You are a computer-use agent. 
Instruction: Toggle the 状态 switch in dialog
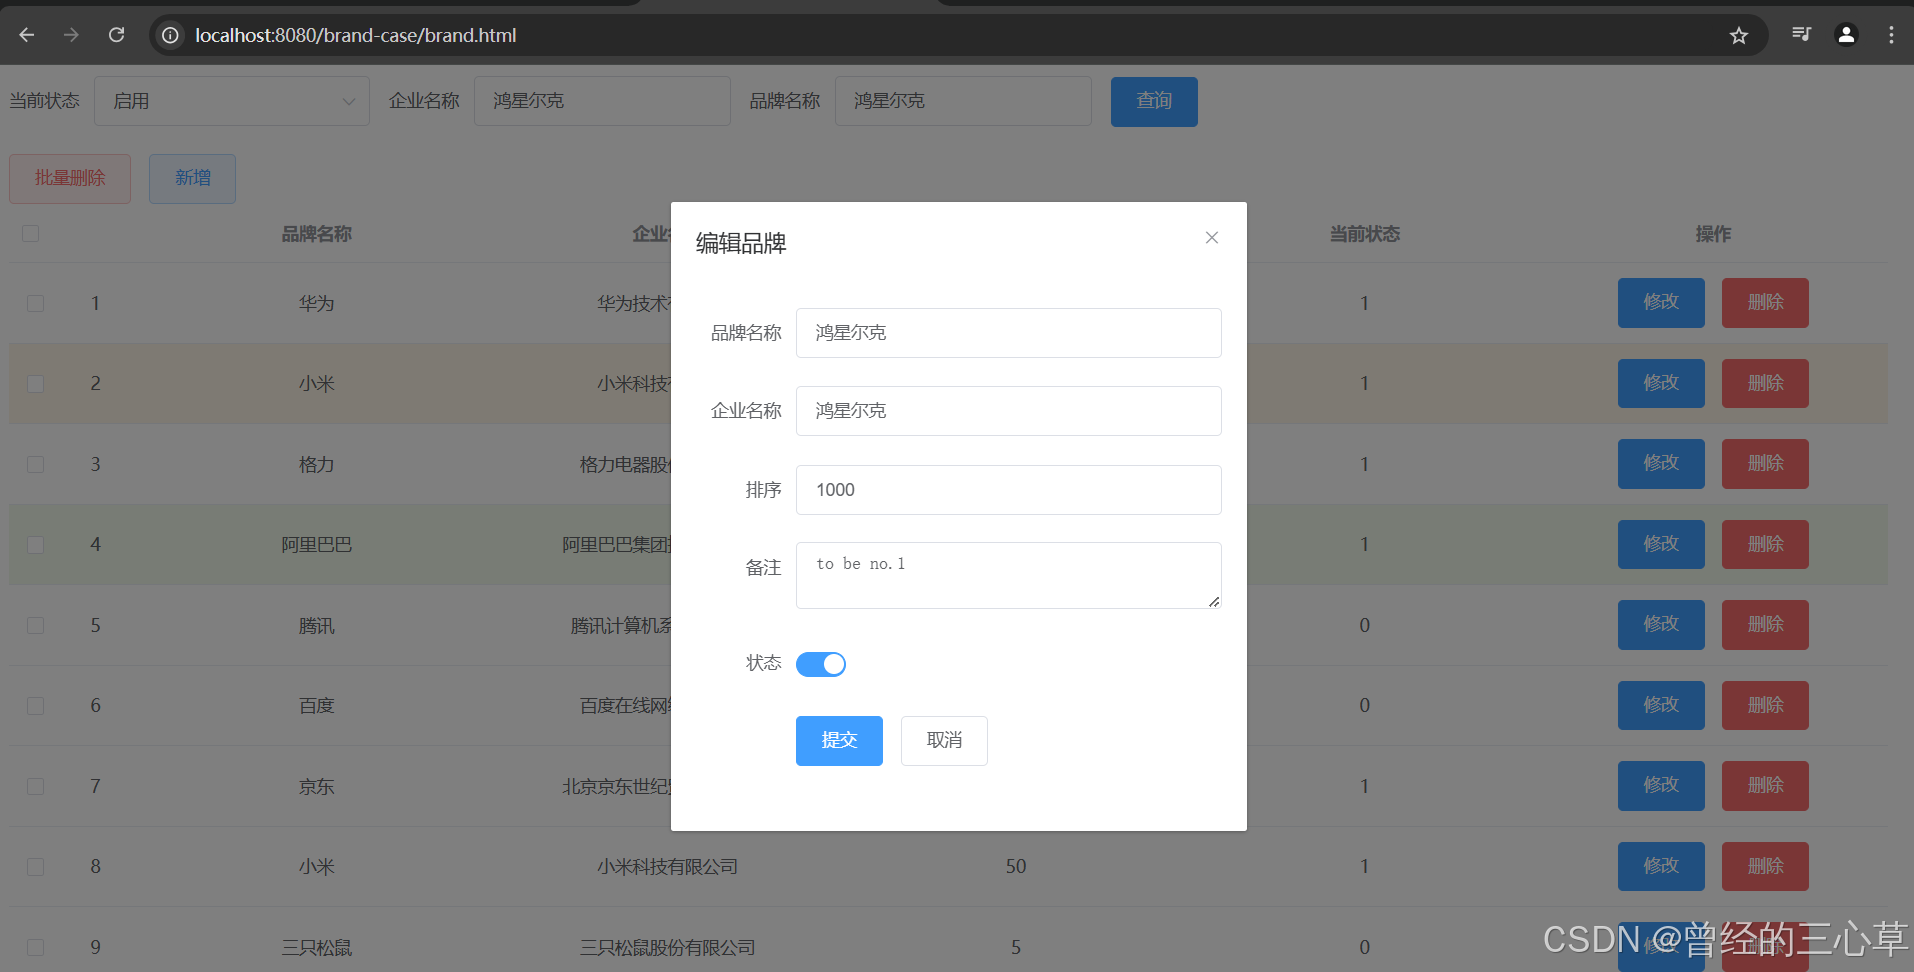[x=821, y=664]
